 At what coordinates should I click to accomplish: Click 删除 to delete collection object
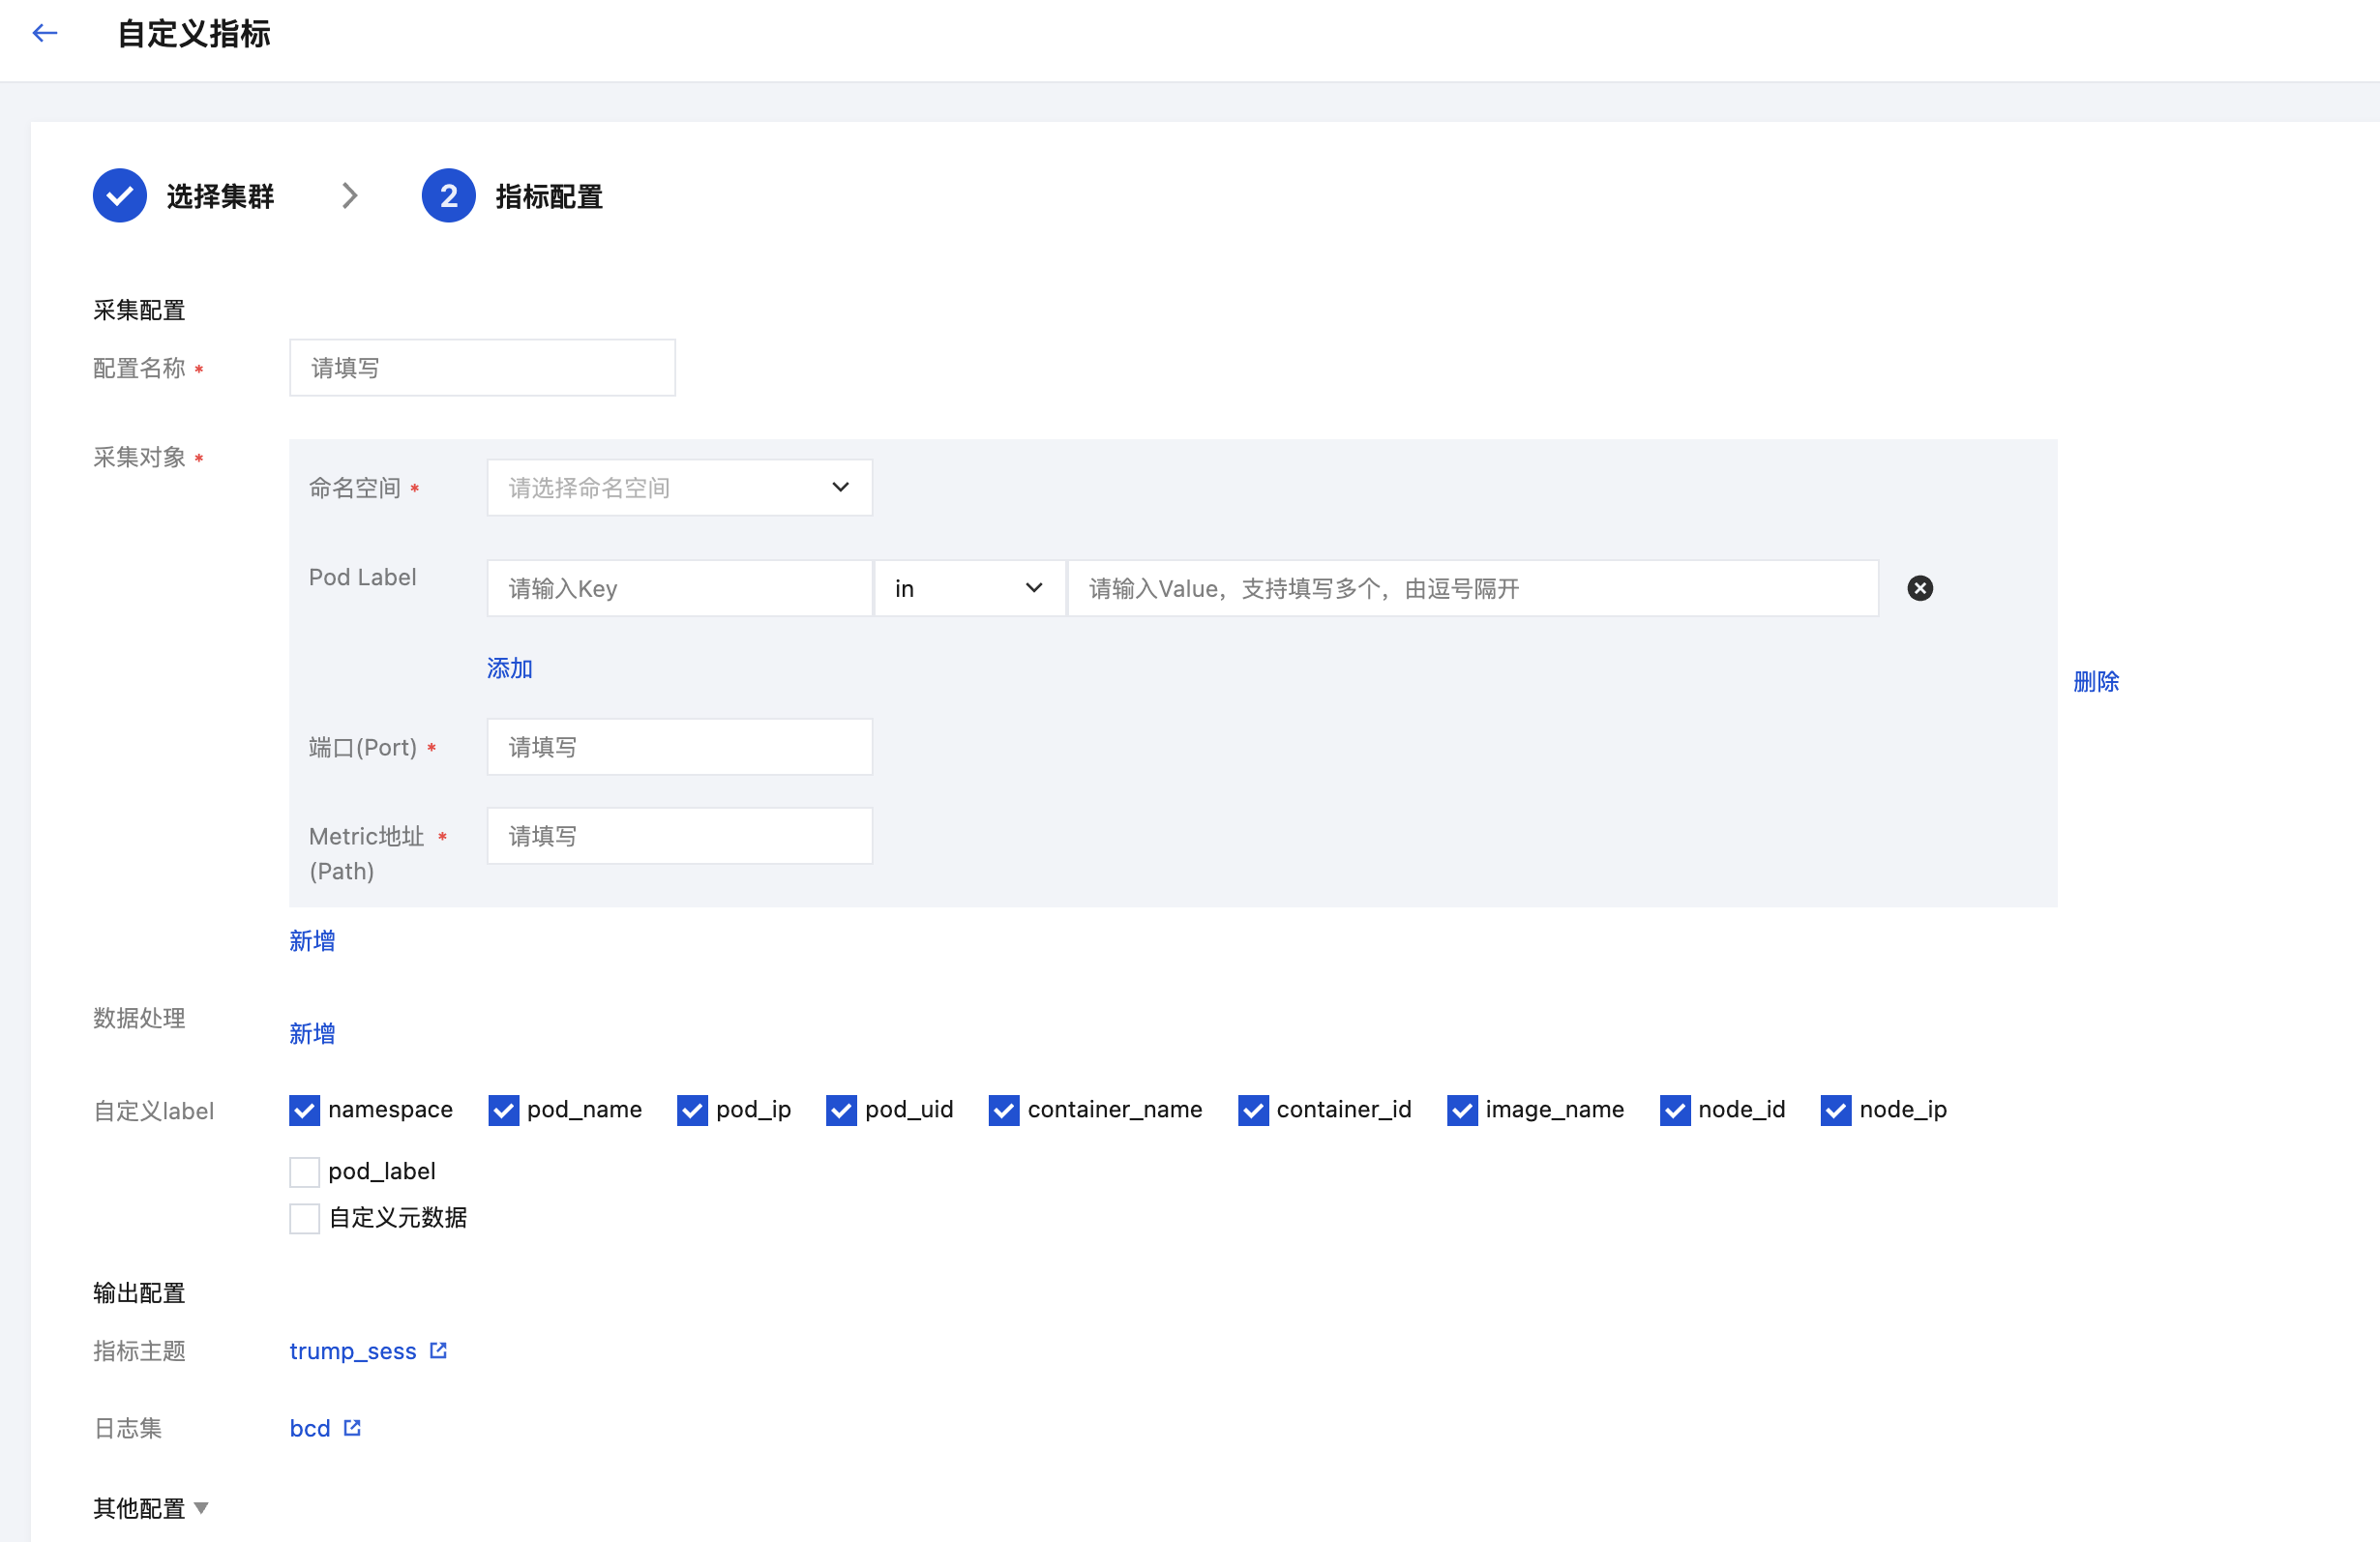(2096, 681)
